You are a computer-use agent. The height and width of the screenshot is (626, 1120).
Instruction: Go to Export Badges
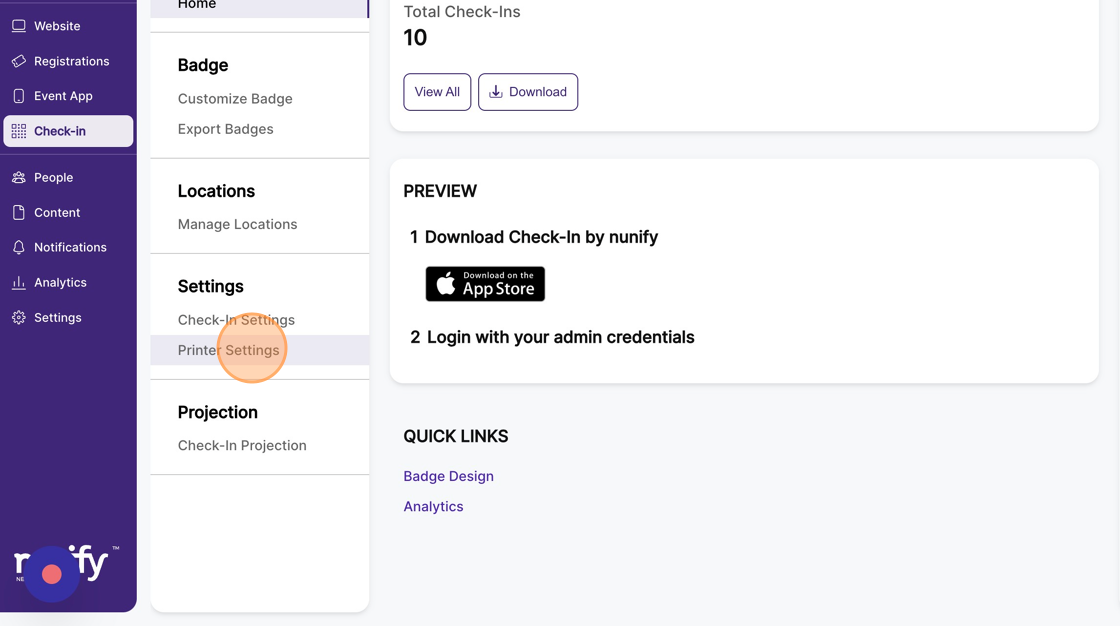click(x=225, y=129)
